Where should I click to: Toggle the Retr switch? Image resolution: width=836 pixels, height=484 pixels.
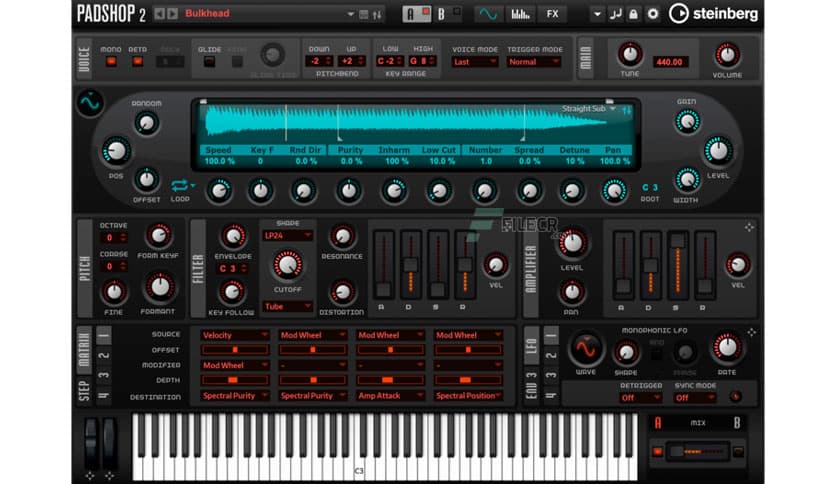coord(137,61)
